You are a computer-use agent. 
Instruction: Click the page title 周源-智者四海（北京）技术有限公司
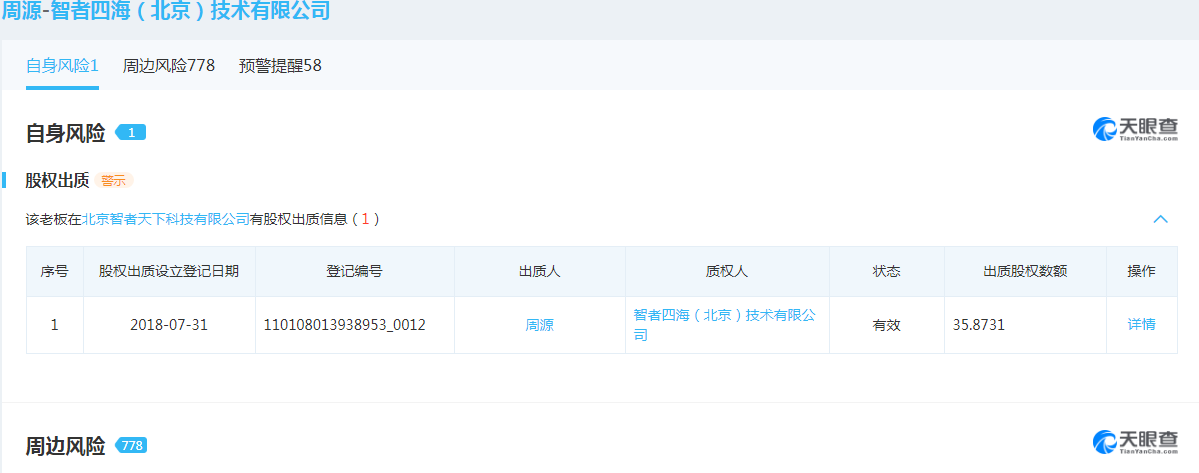click(165, 11)
